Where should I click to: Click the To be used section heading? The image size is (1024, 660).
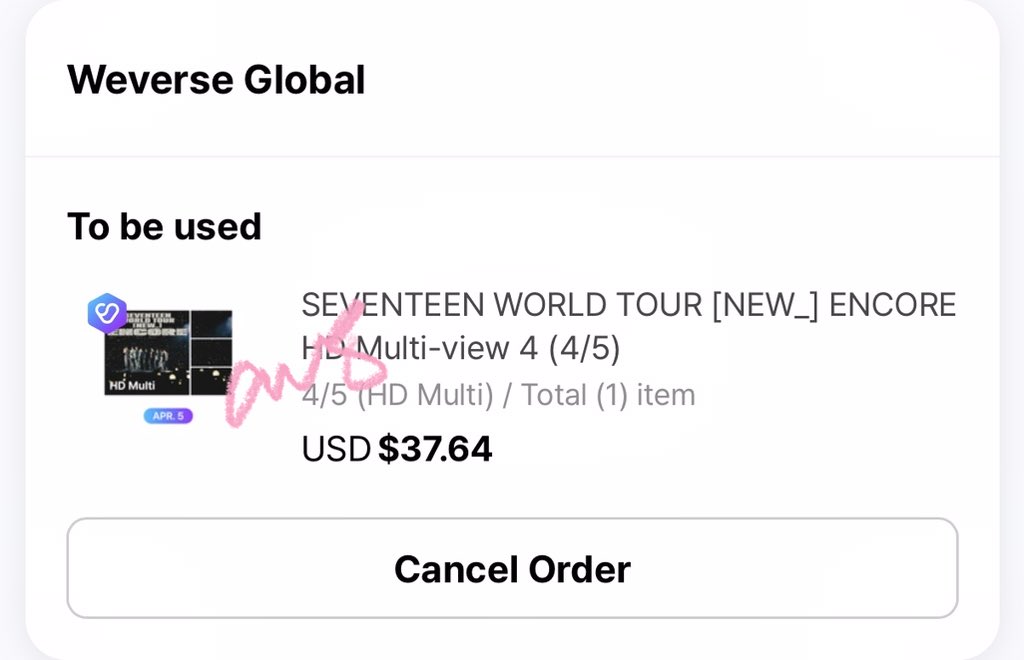pos(164,227)
